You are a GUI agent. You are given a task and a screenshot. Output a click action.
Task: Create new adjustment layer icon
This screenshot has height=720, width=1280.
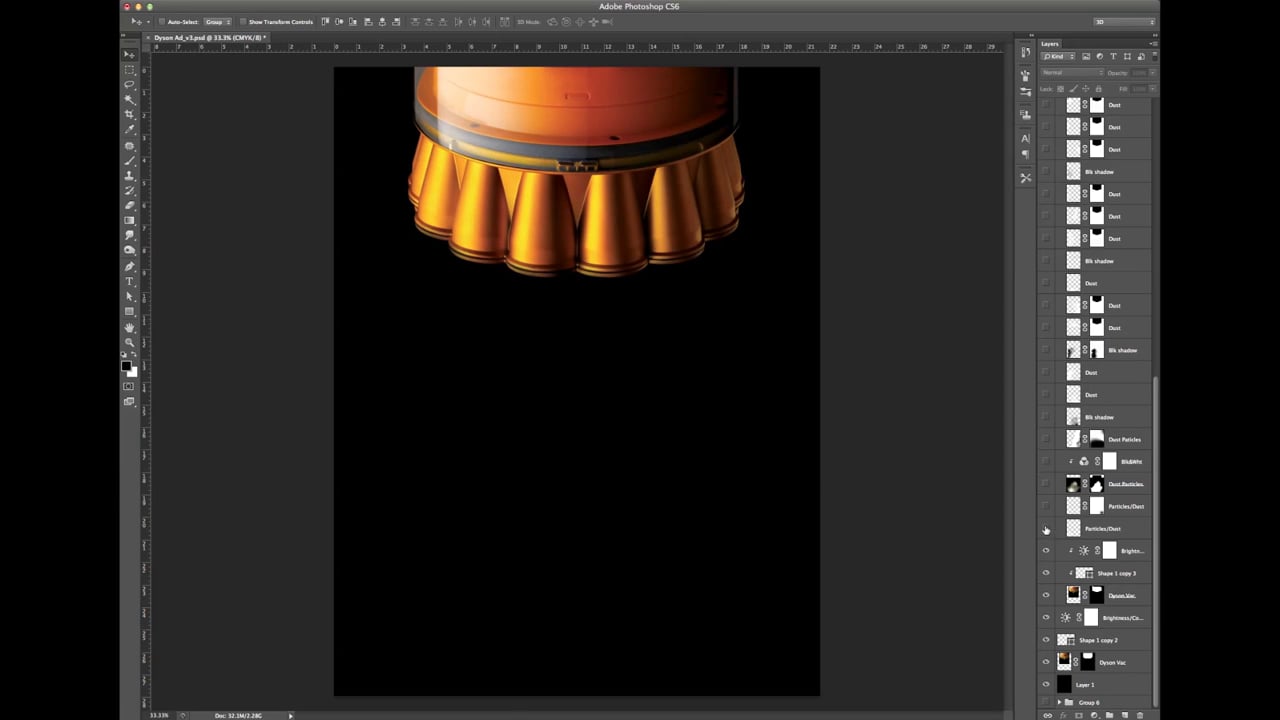(1095, 715)
